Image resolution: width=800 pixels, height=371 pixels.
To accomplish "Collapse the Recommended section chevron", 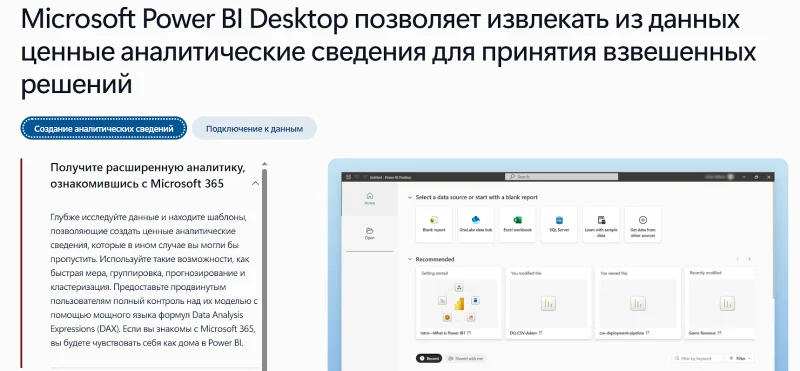I will [410, 259].
